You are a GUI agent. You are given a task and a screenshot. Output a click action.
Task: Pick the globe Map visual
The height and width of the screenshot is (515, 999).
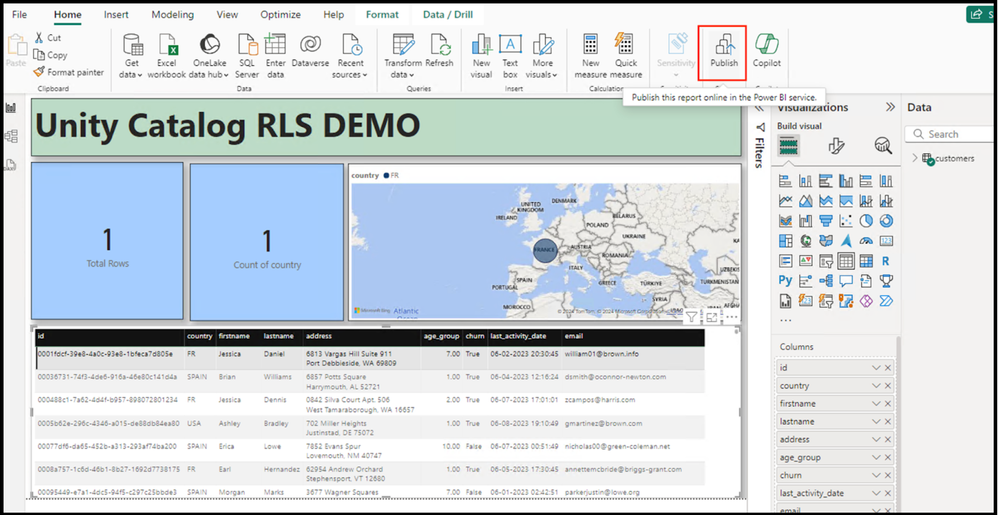point(805,241)
